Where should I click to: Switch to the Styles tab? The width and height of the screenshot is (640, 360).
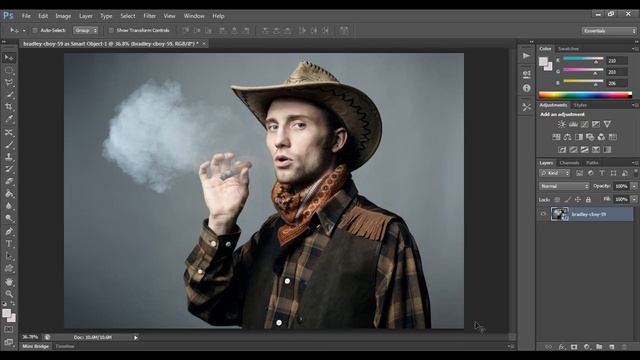[x=580, y=105]
